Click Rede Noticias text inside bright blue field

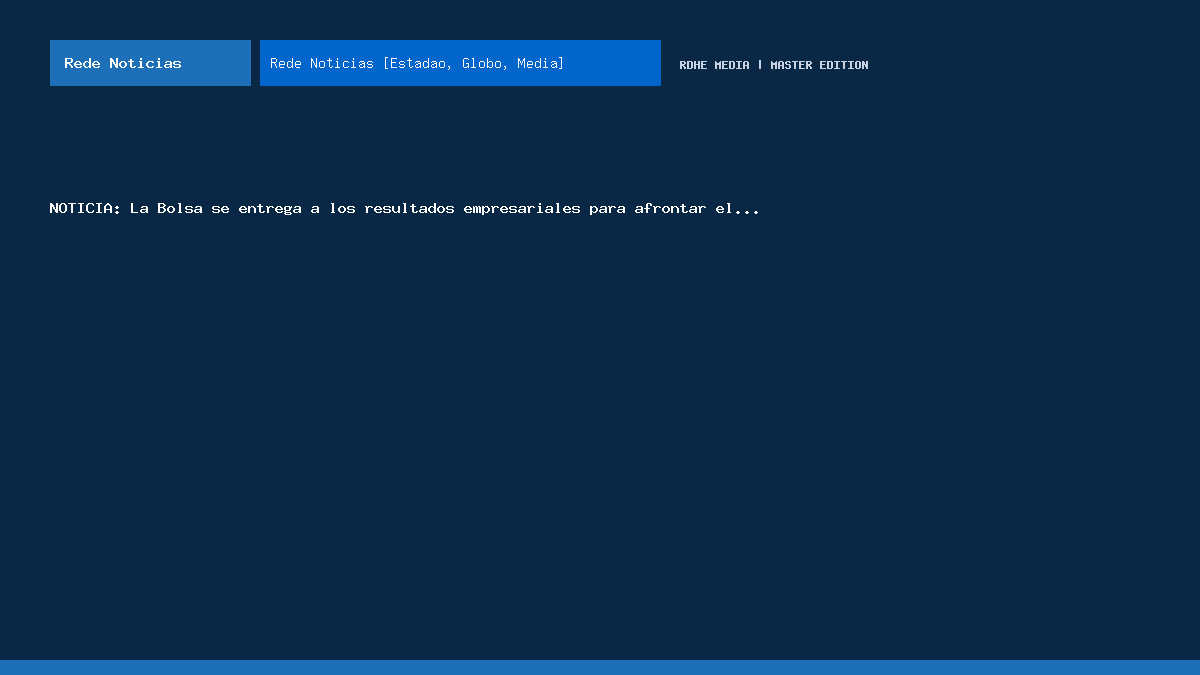pyautogui.click(x=322, y=63)
